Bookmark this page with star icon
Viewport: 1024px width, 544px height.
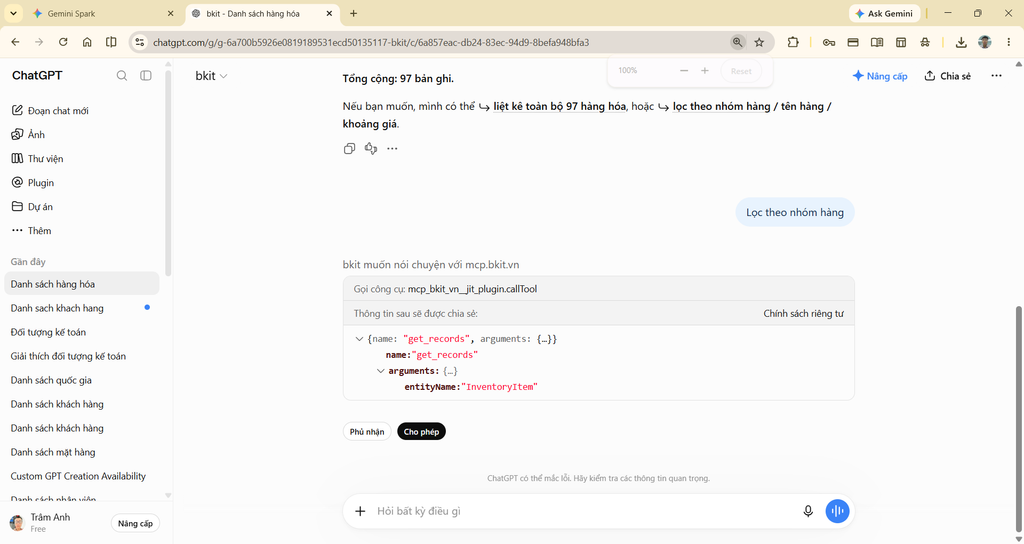click(759, 42)
